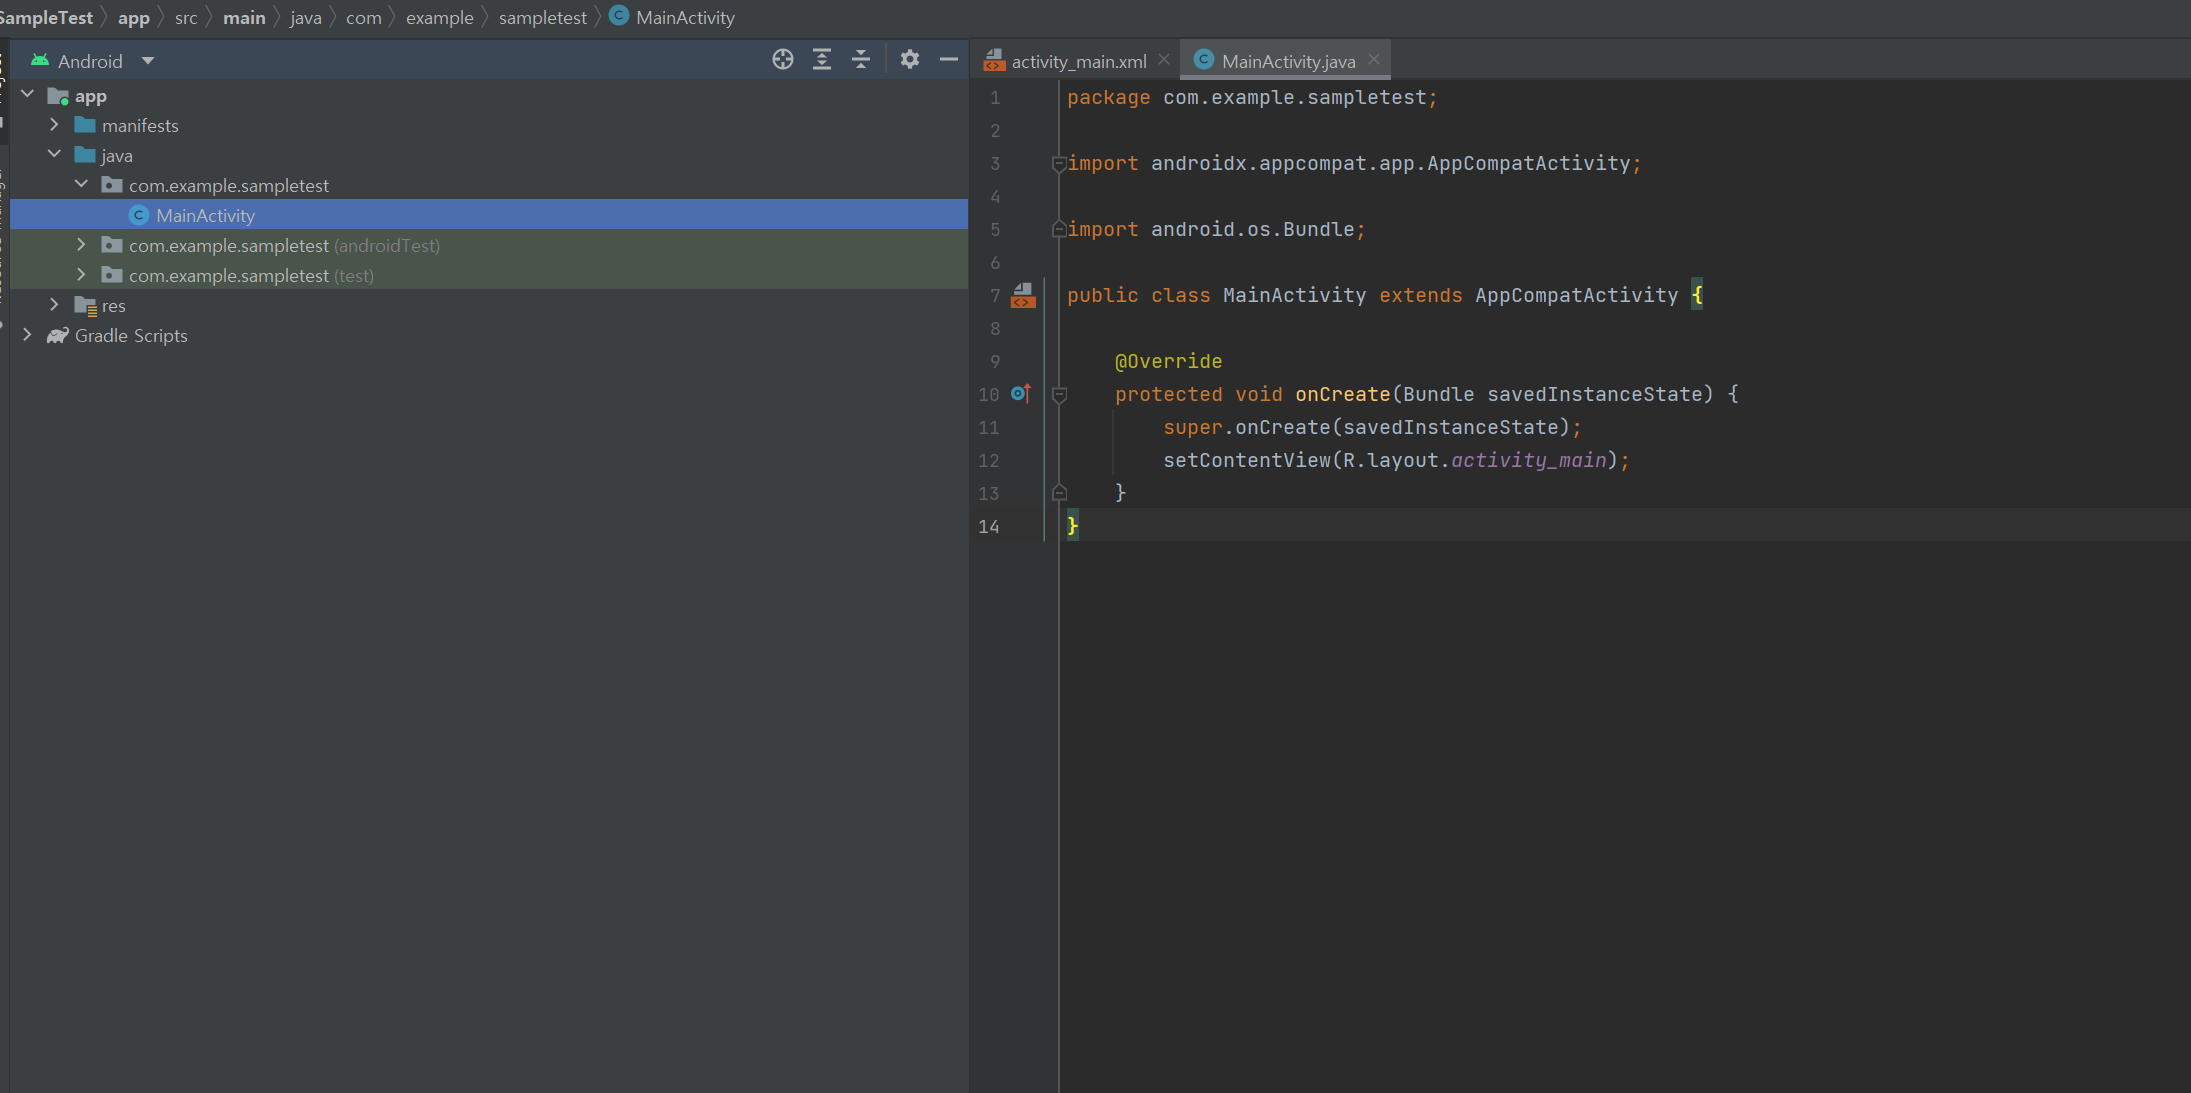Toggle fold marker on first import line

pyautogui.click(x=1058, y=164)
